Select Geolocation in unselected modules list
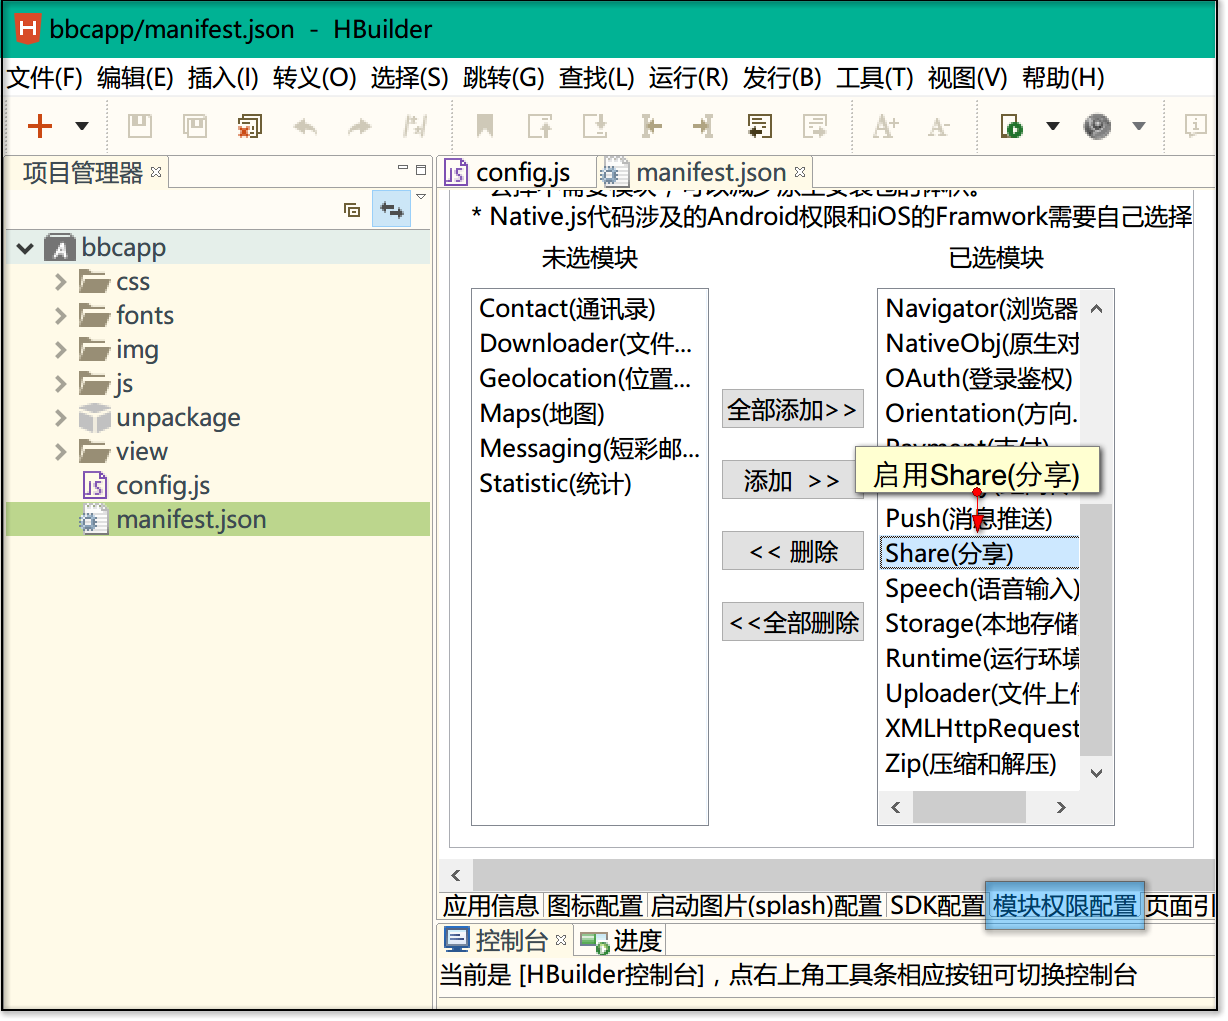This screenshot has height=1021, width=1228. click(x=585, y=379)
